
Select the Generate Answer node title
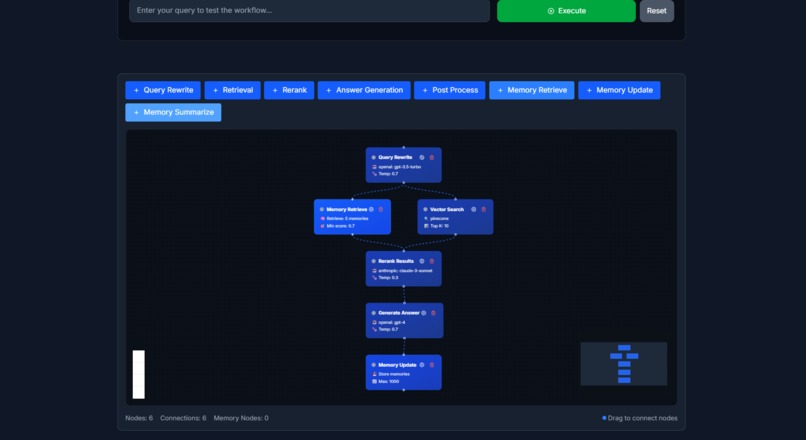coord(399,313)
